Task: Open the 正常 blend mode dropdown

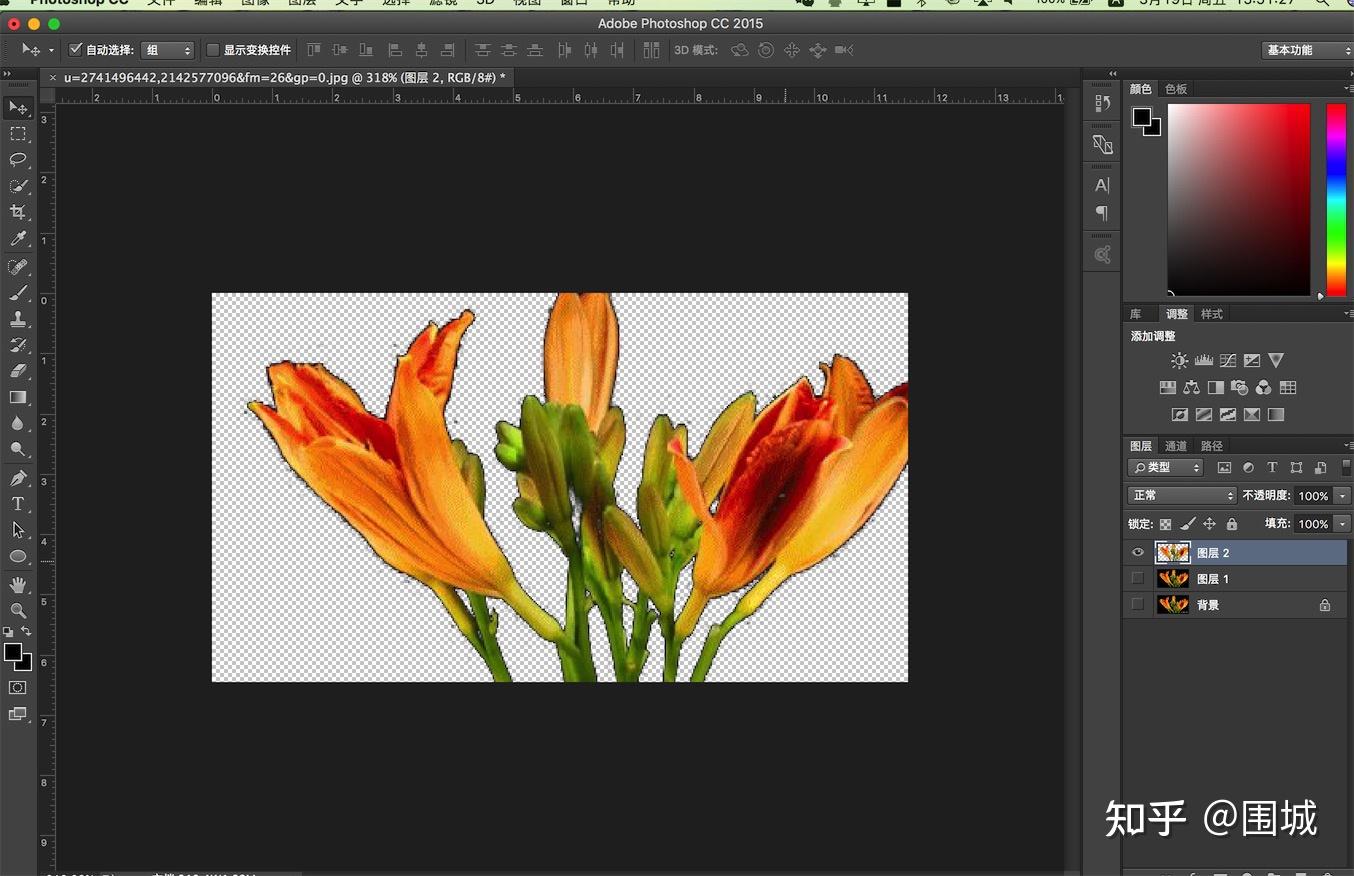Action: coord(1182,496)
